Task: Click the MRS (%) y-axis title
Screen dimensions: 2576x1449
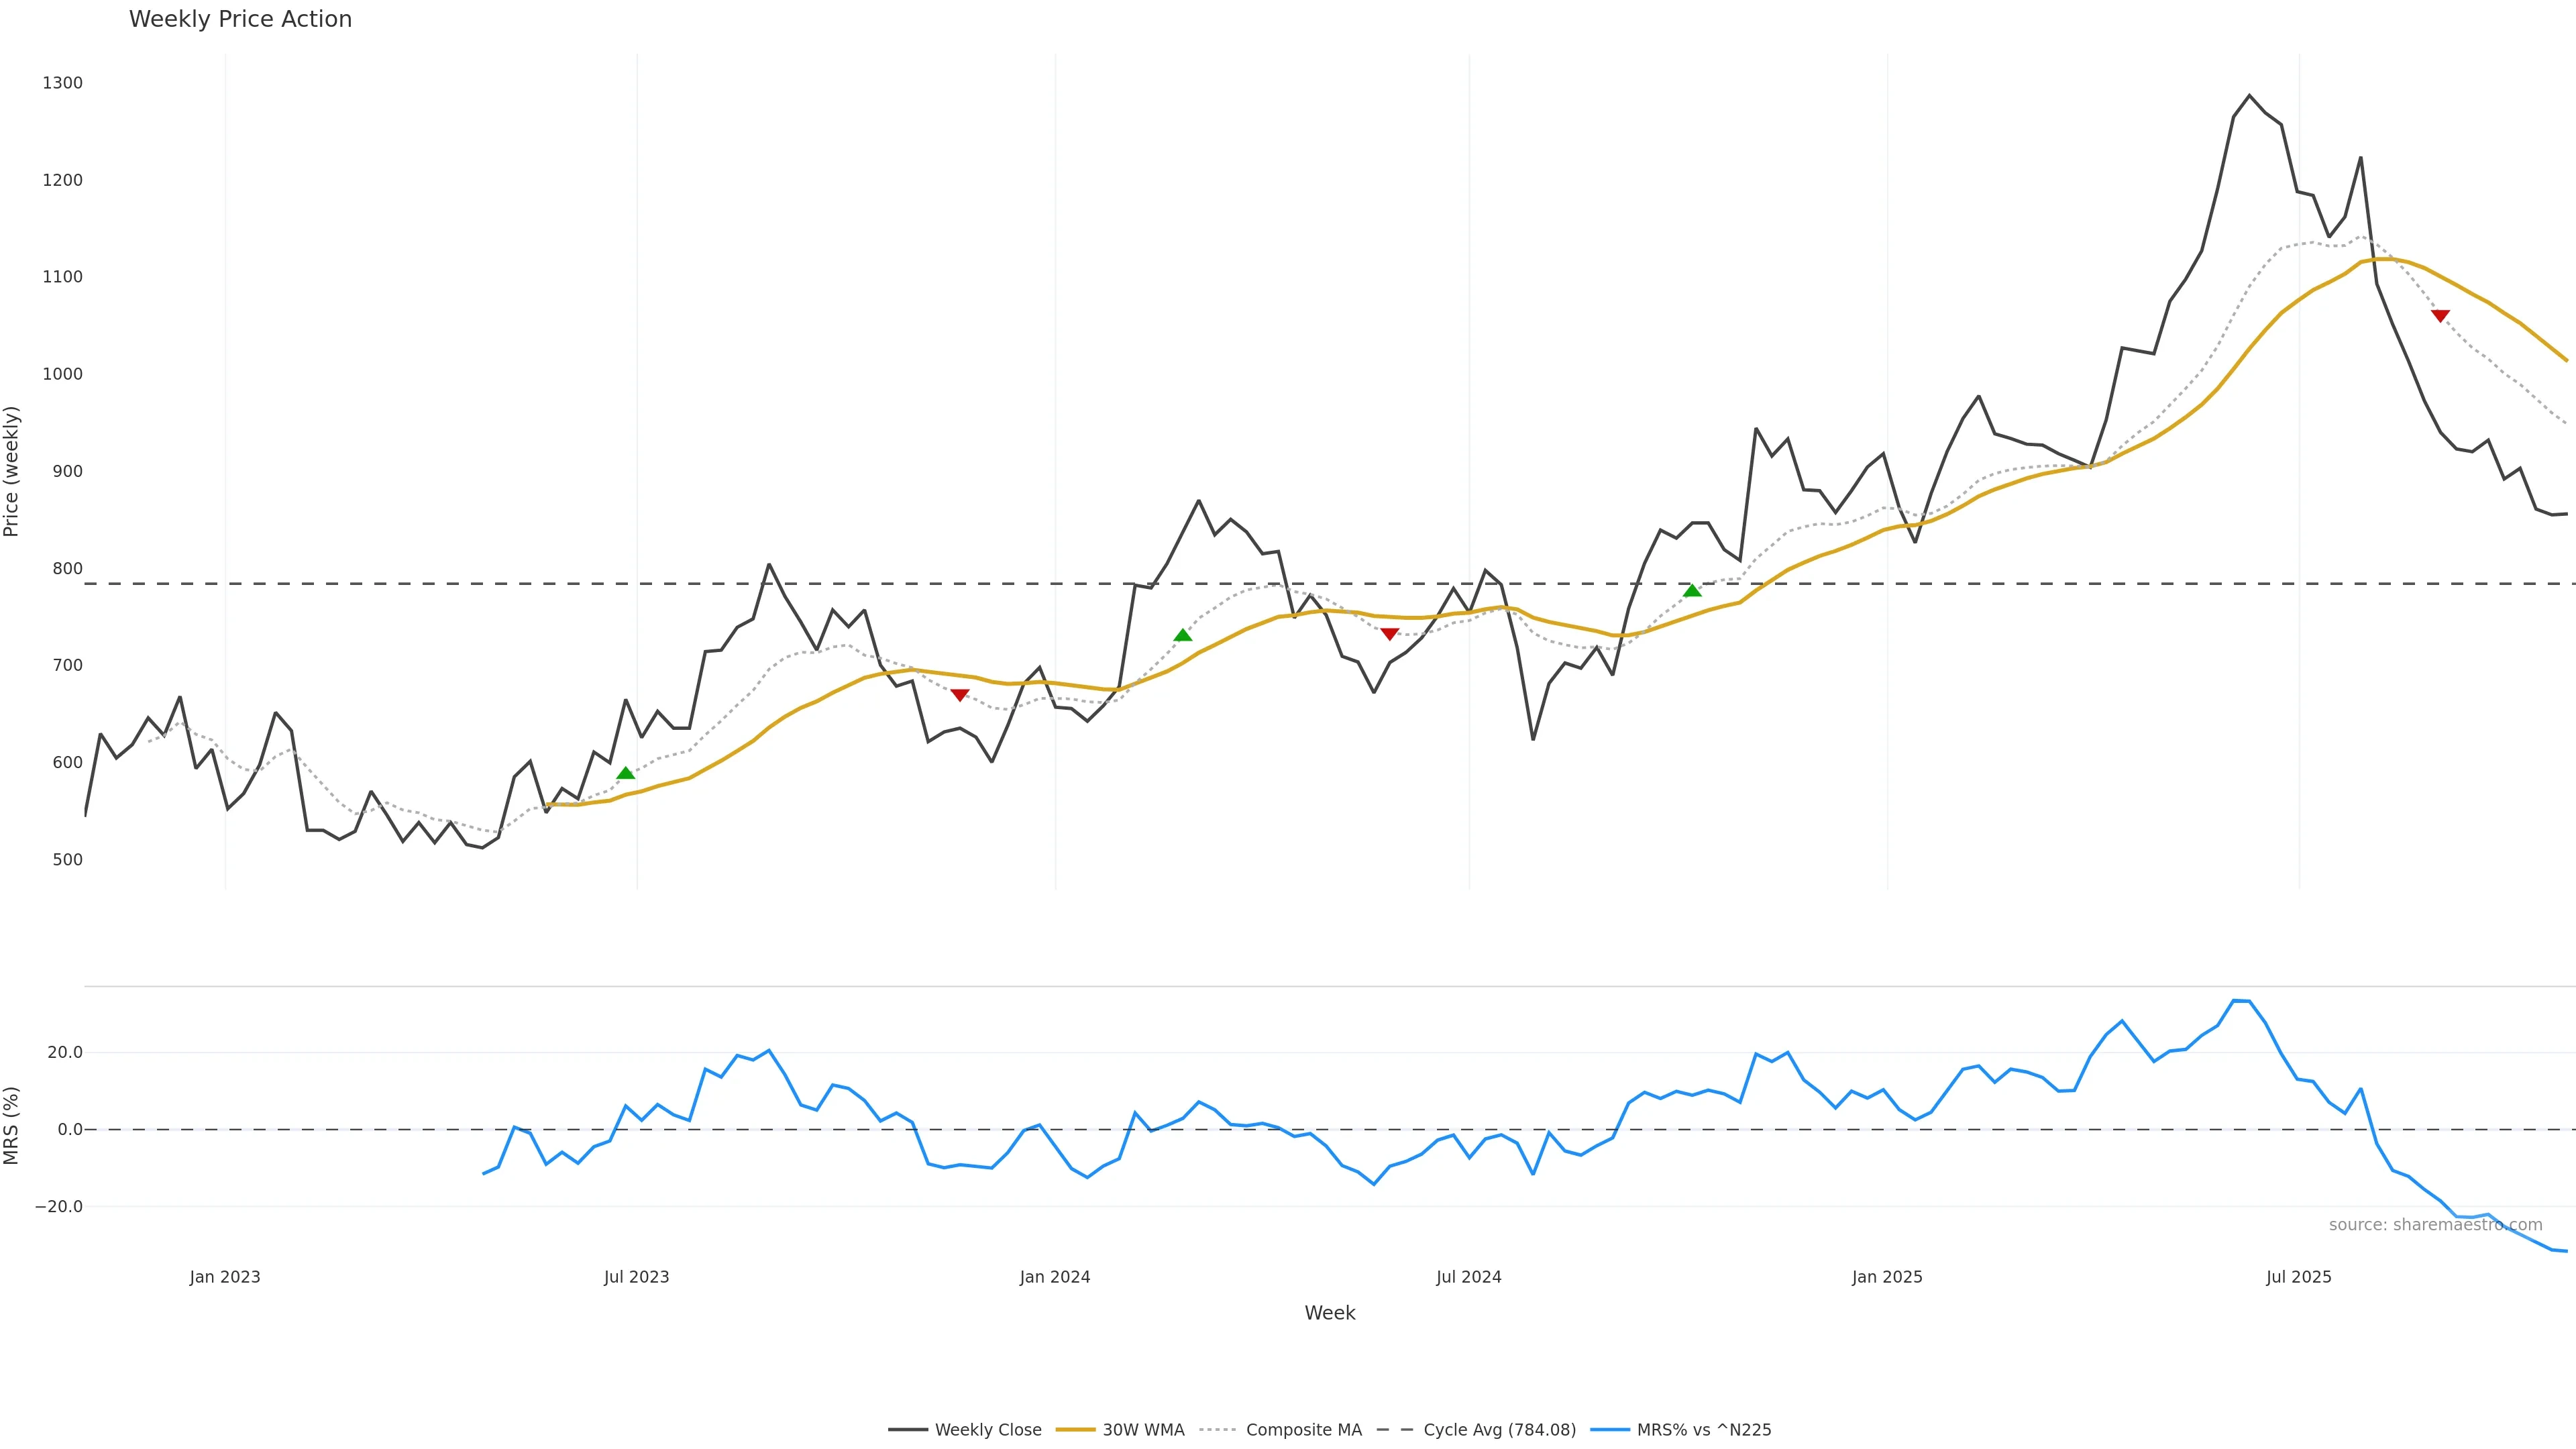Action: (12, 1125)
